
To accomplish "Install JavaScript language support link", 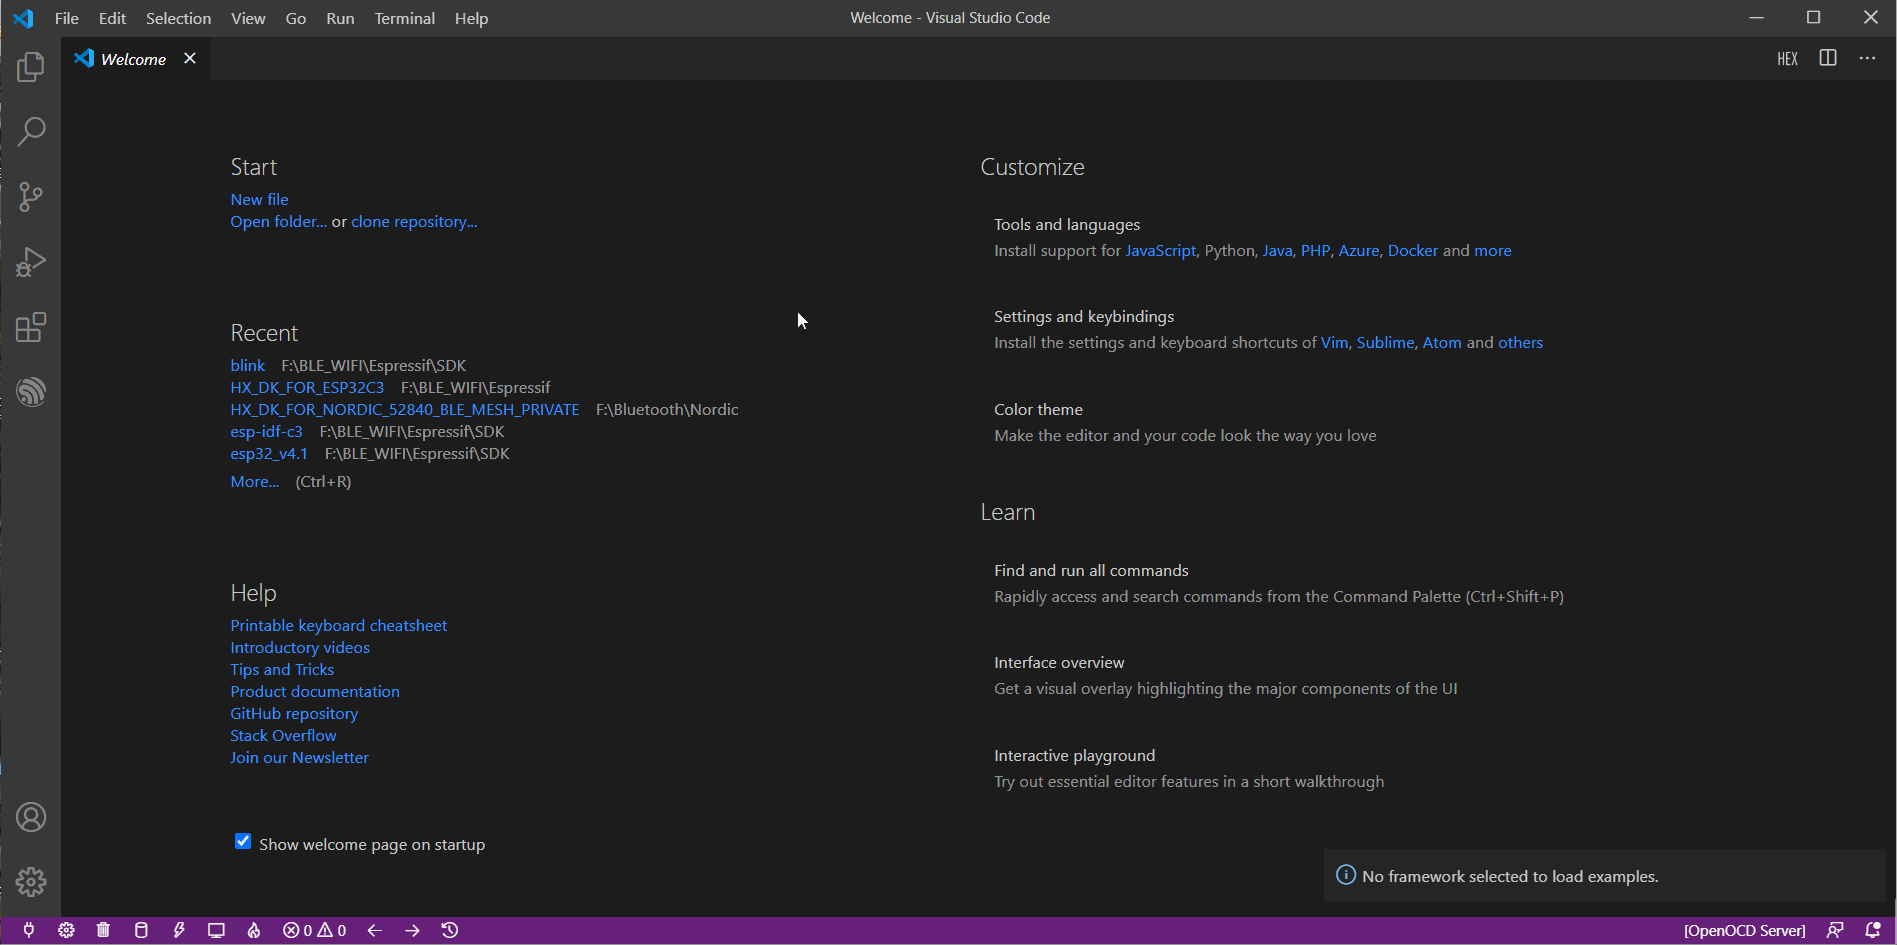I will click(x=1160, y=250).
